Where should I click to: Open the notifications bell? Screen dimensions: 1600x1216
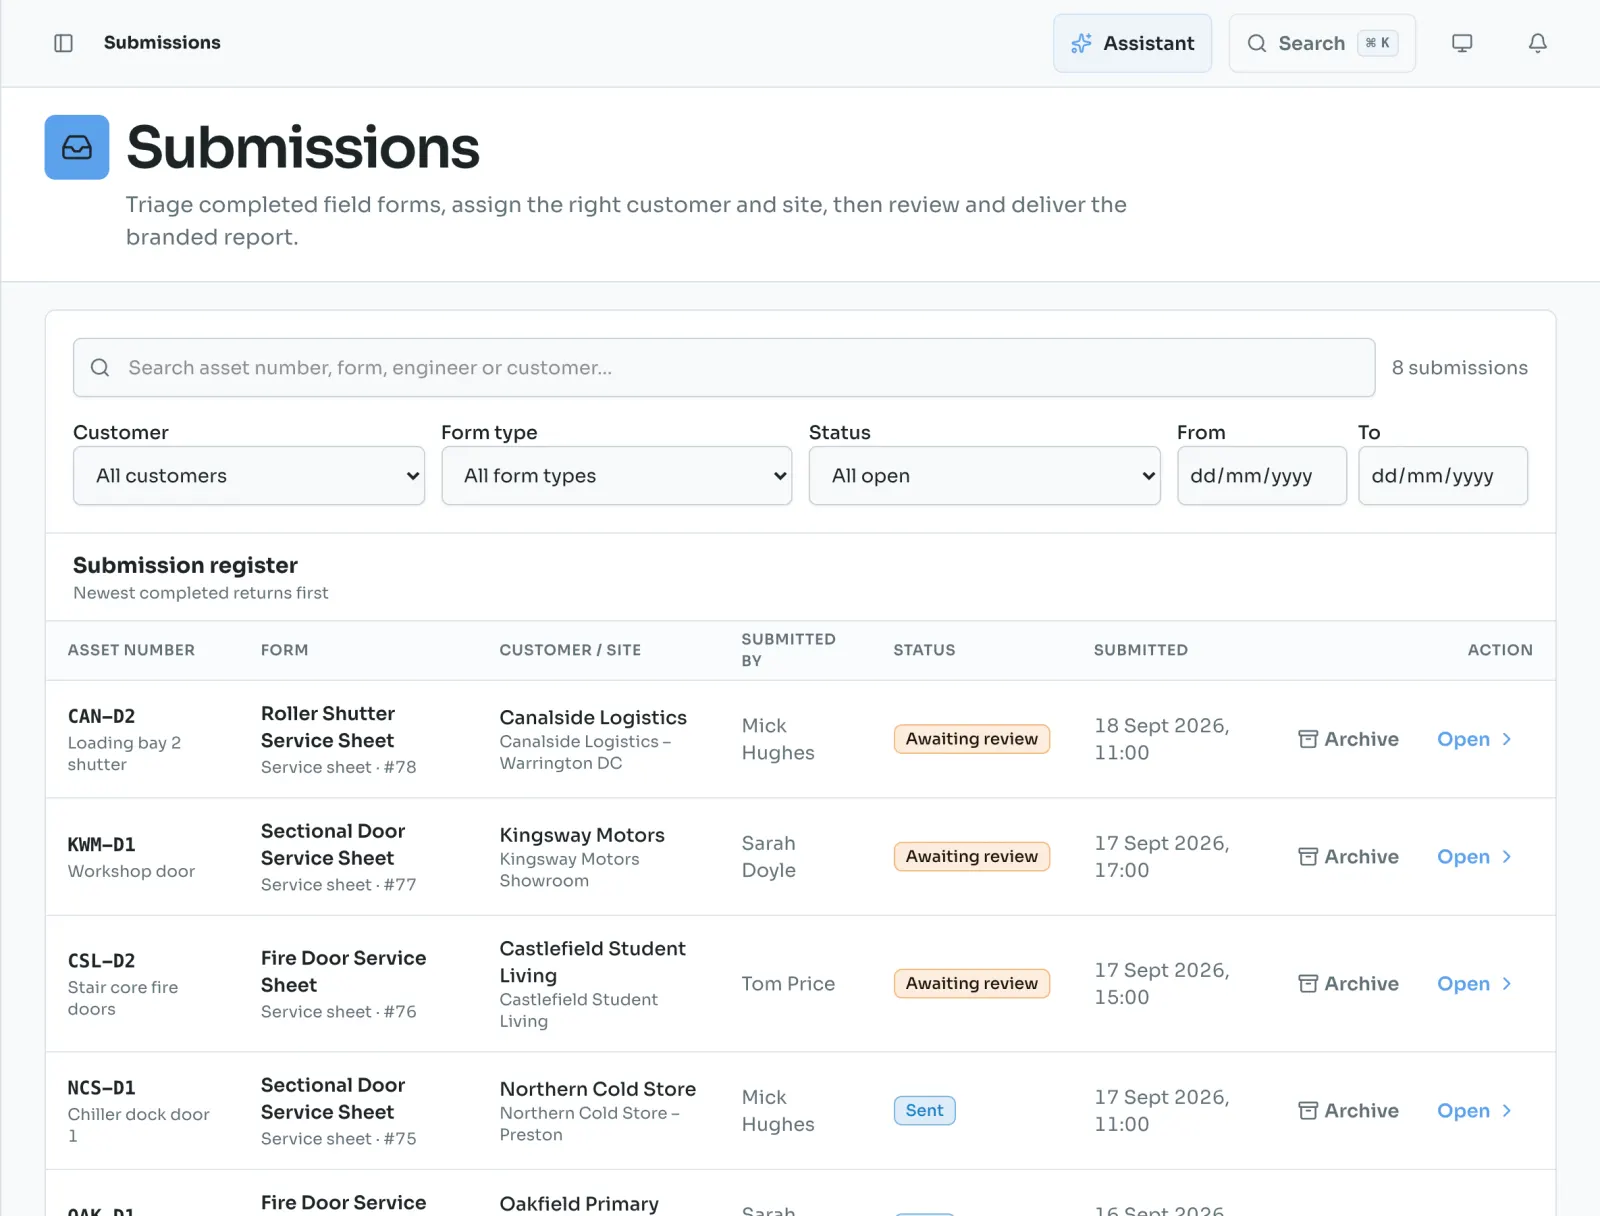tap(1538, 43)
